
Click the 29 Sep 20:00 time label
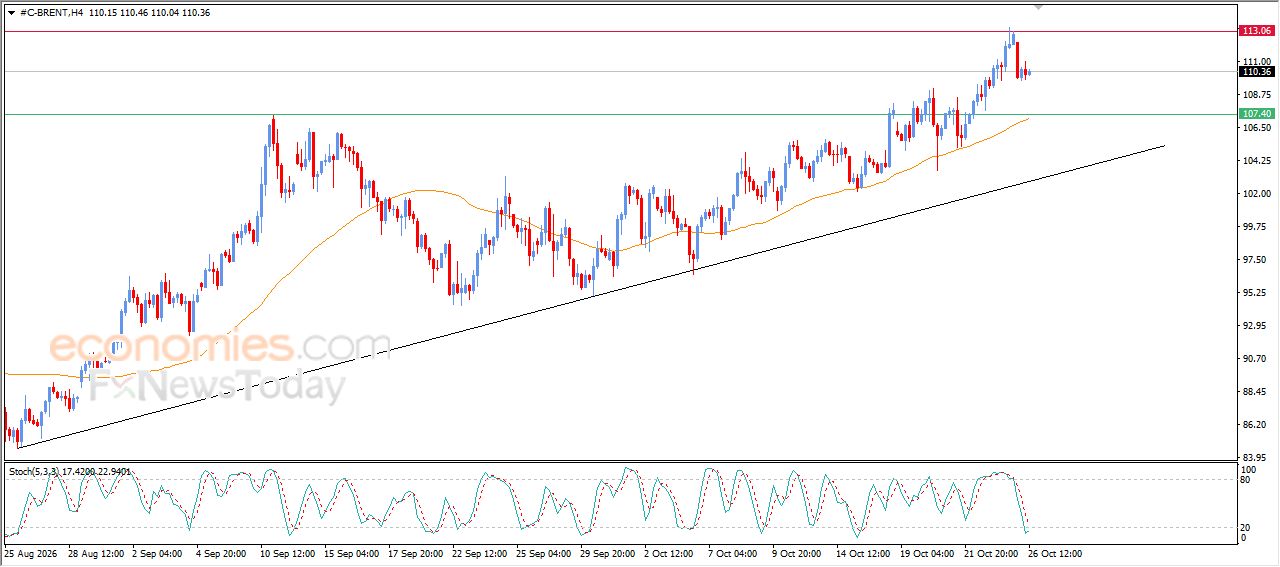click(607, 552)
